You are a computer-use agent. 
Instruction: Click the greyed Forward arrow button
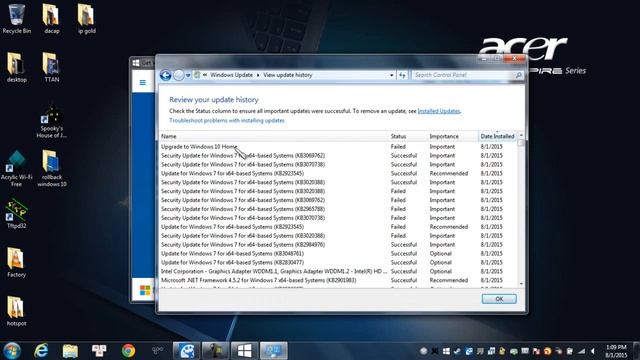pos(178,75)
